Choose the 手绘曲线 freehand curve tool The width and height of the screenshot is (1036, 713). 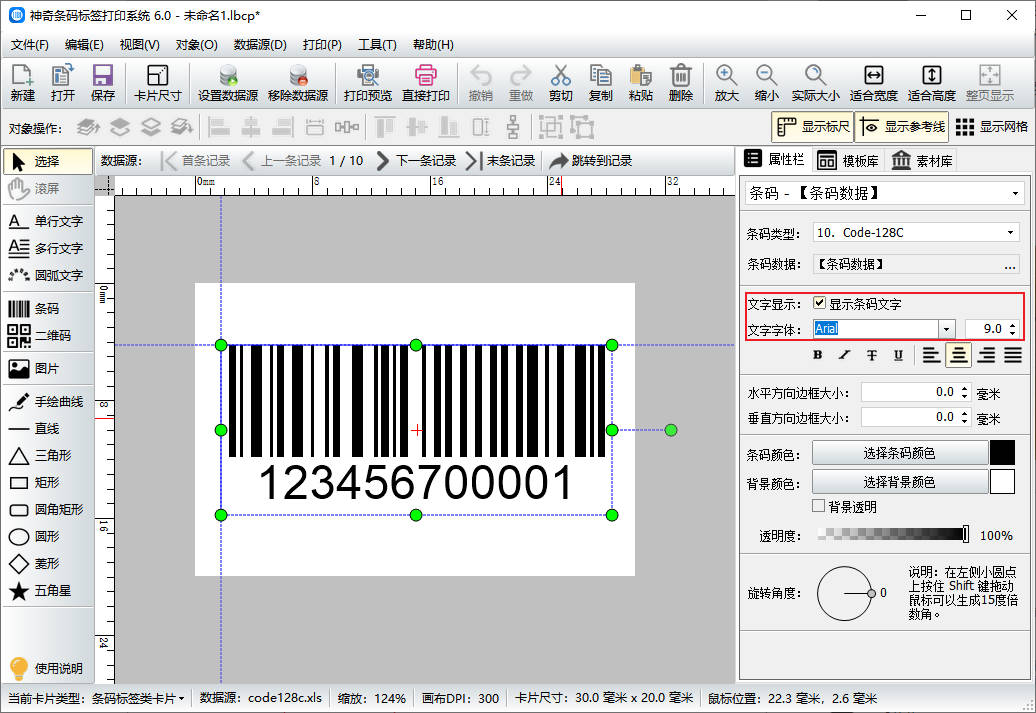[47, 402]
